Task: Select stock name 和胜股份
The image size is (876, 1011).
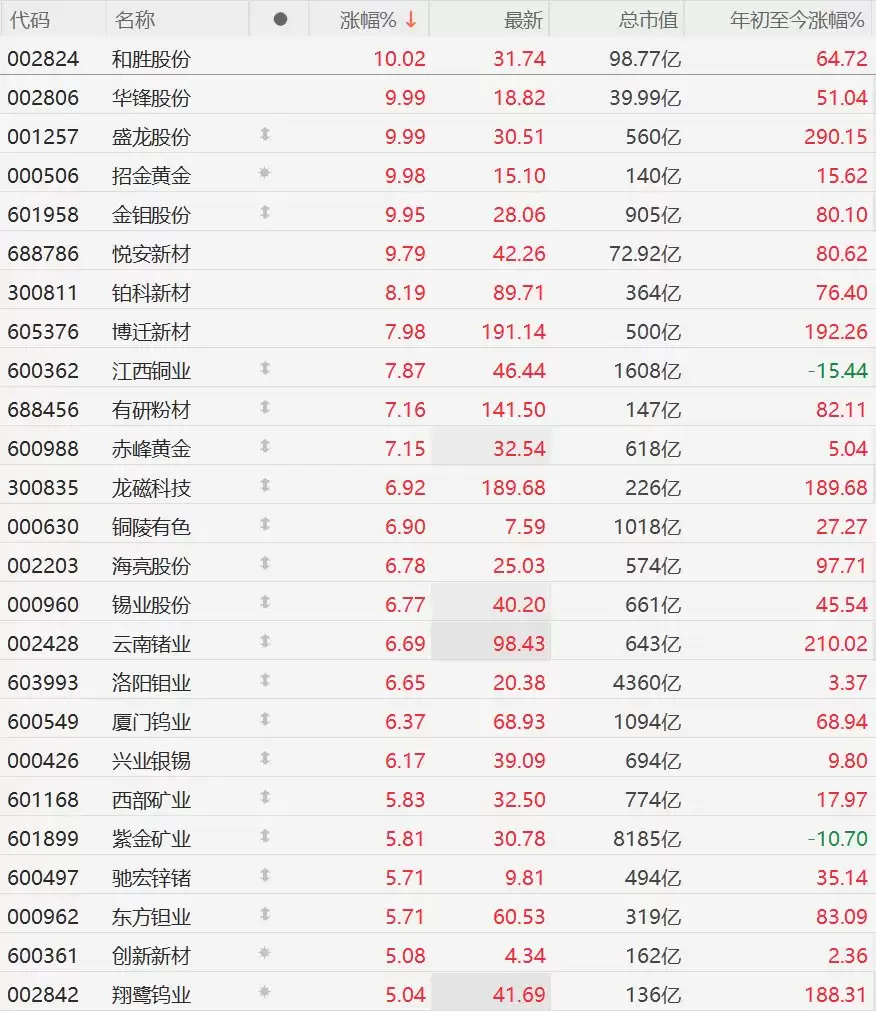Action: pyautogui.click(x=151, y=59)
